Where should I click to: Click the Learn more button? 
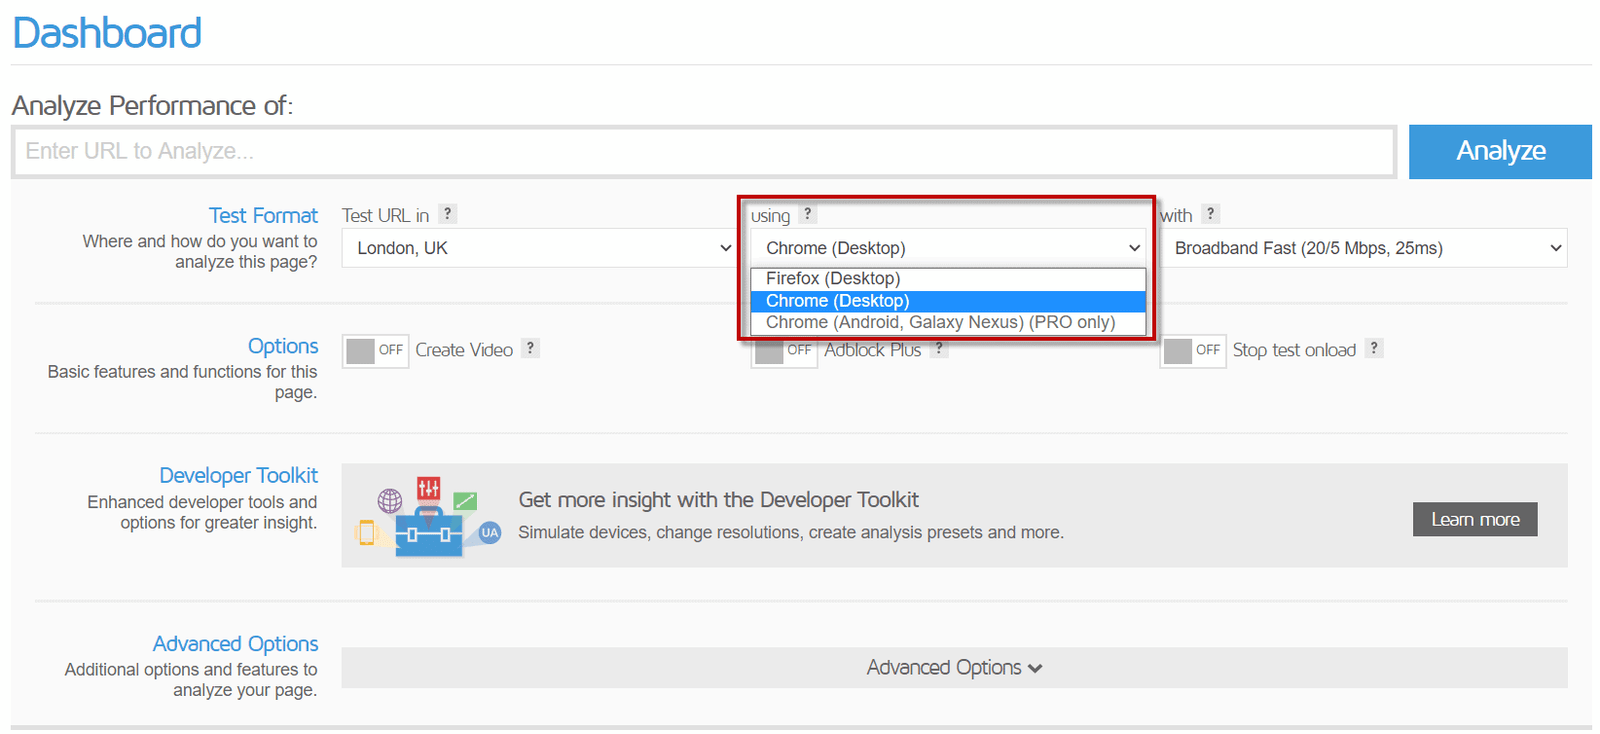(1475, 519)
